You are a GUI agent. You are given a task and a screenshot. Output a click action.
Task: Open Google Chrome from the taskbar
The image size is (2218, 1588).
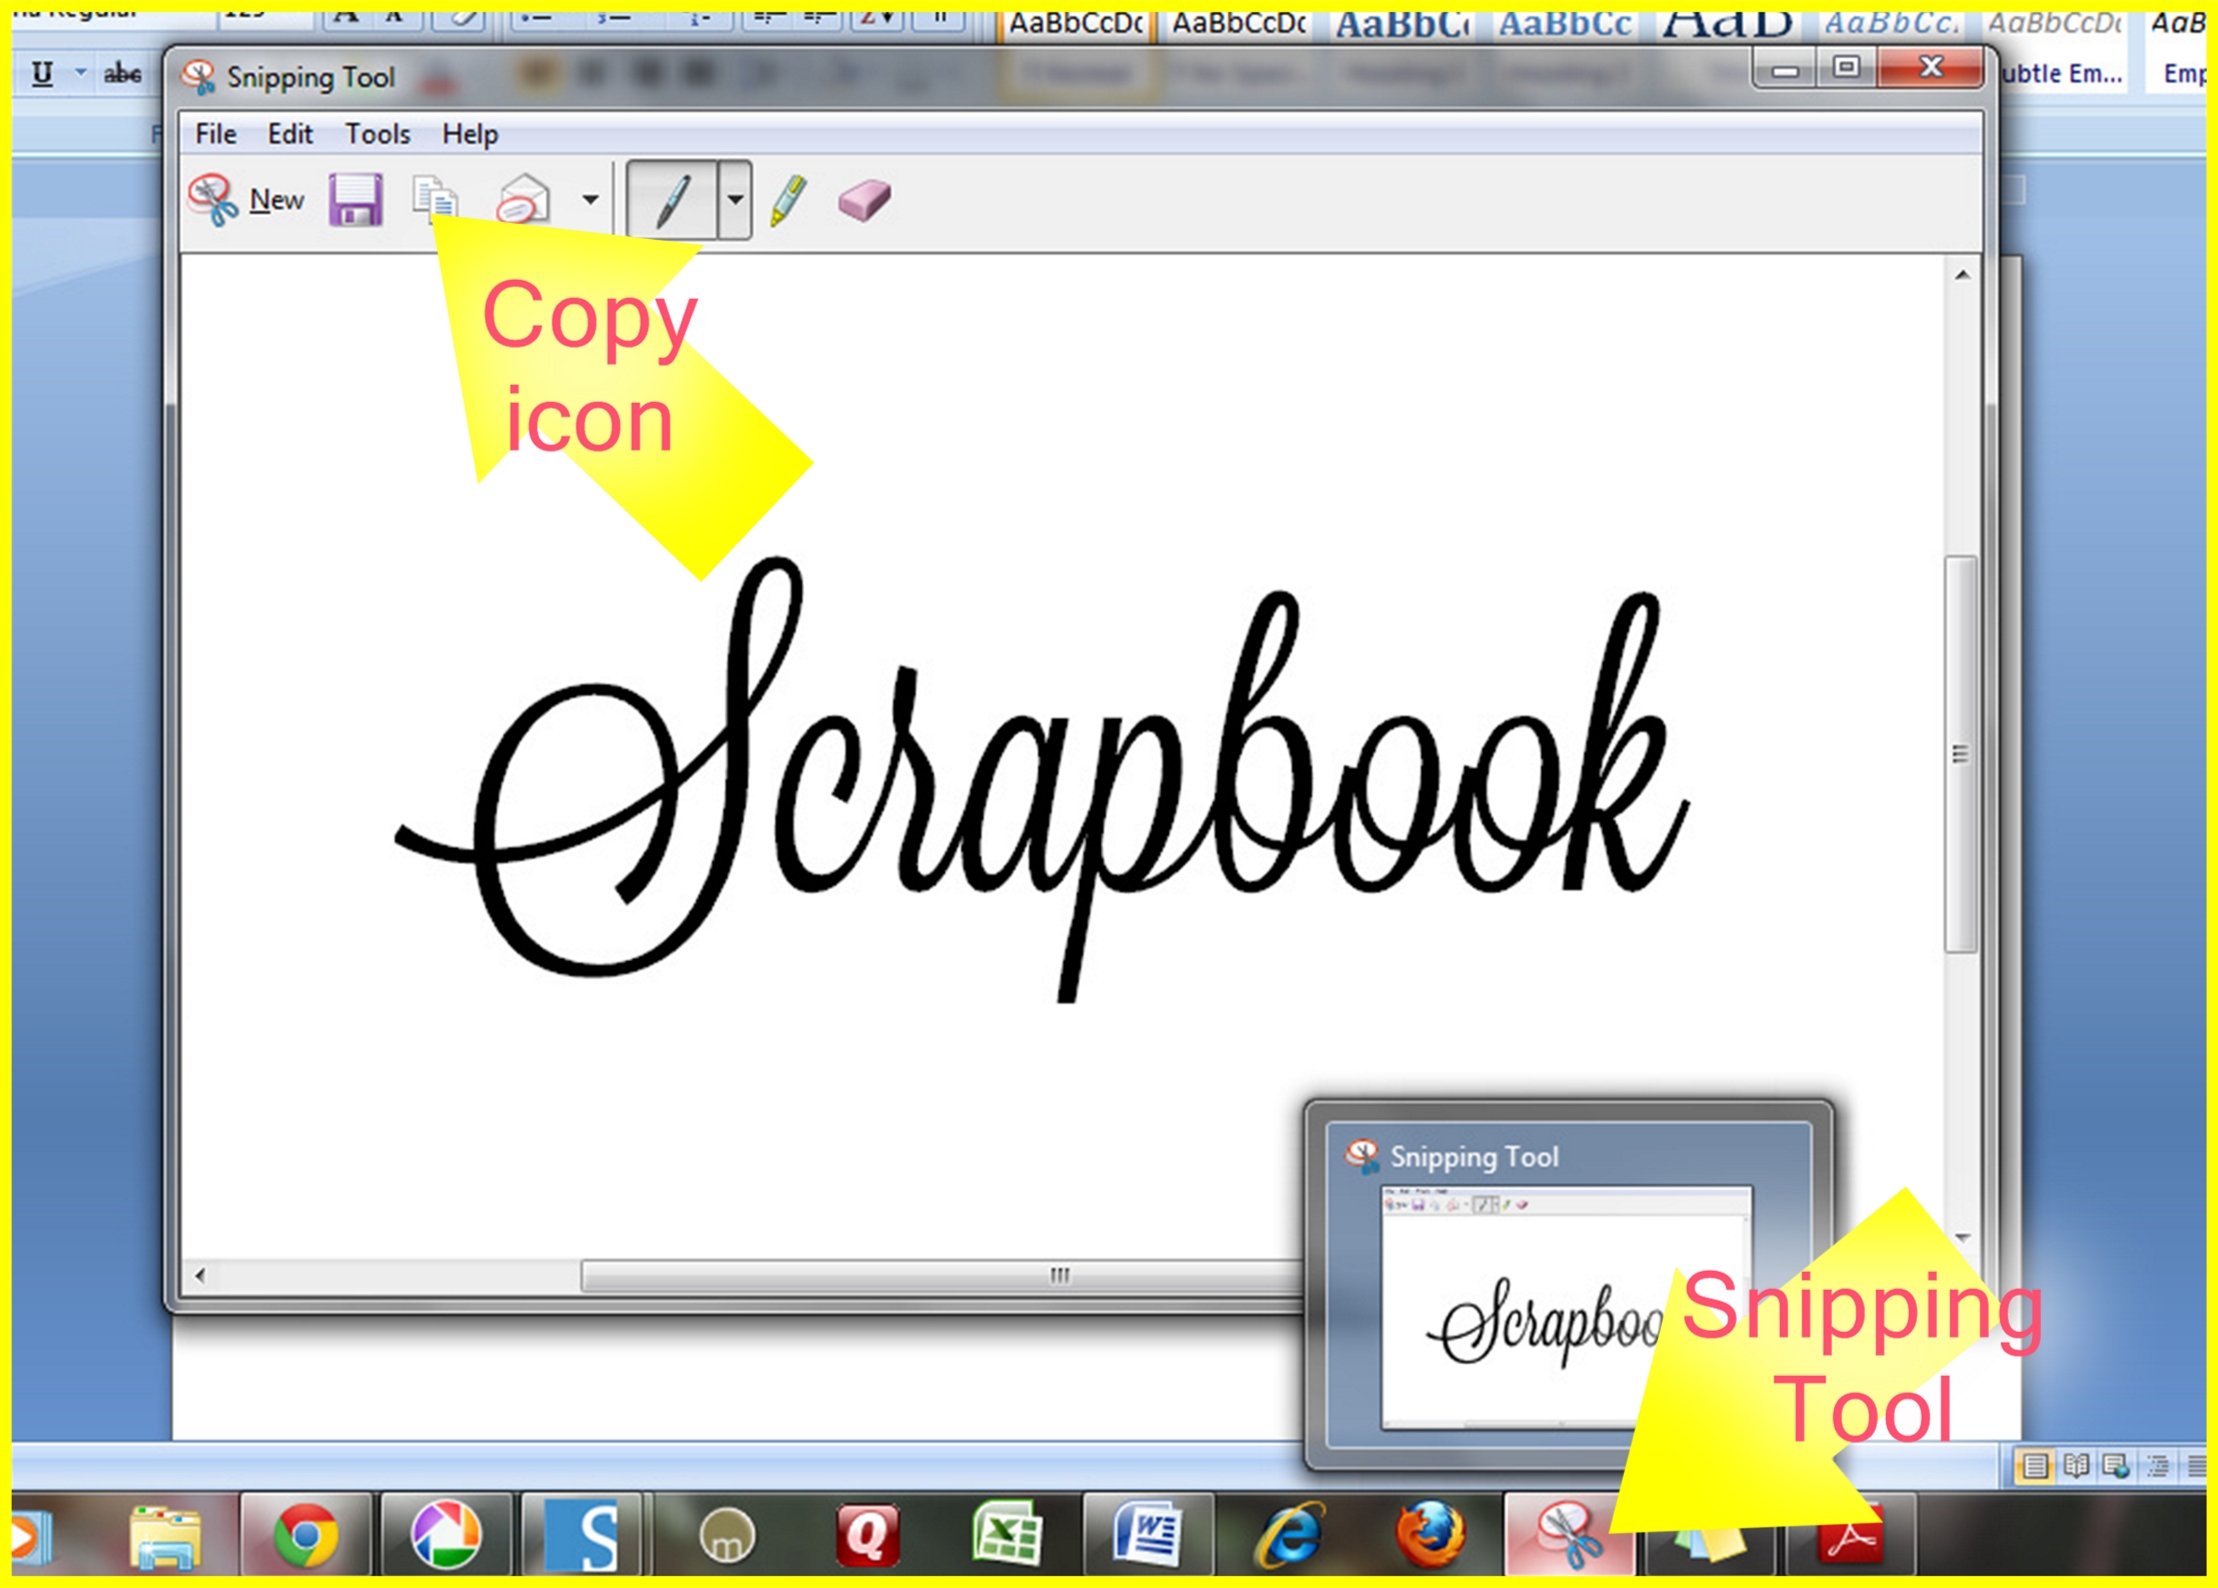pos(306,1535)
